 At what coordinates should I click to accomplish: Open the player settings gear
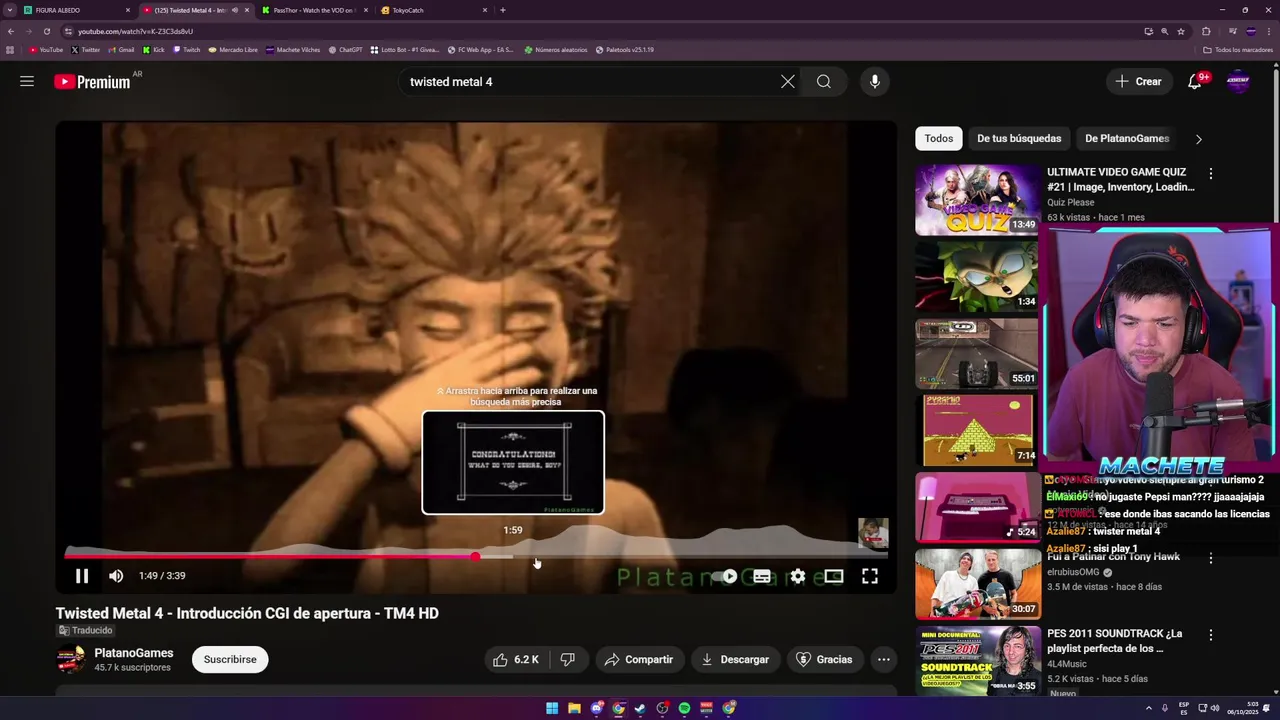pos(798,576)
